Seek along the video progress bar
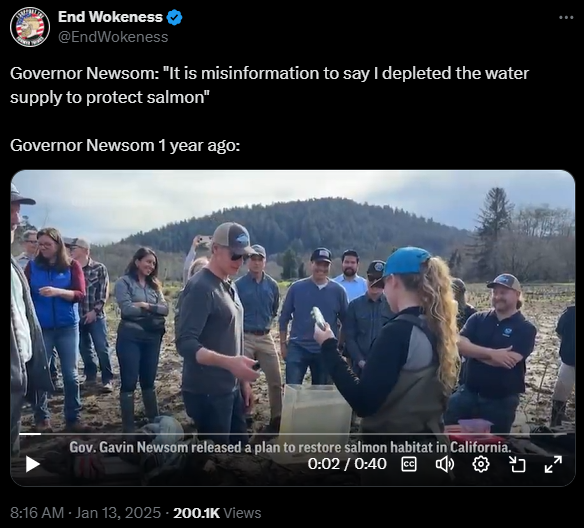The height and width of the screenshot is (528, 584). pos(293,434)
